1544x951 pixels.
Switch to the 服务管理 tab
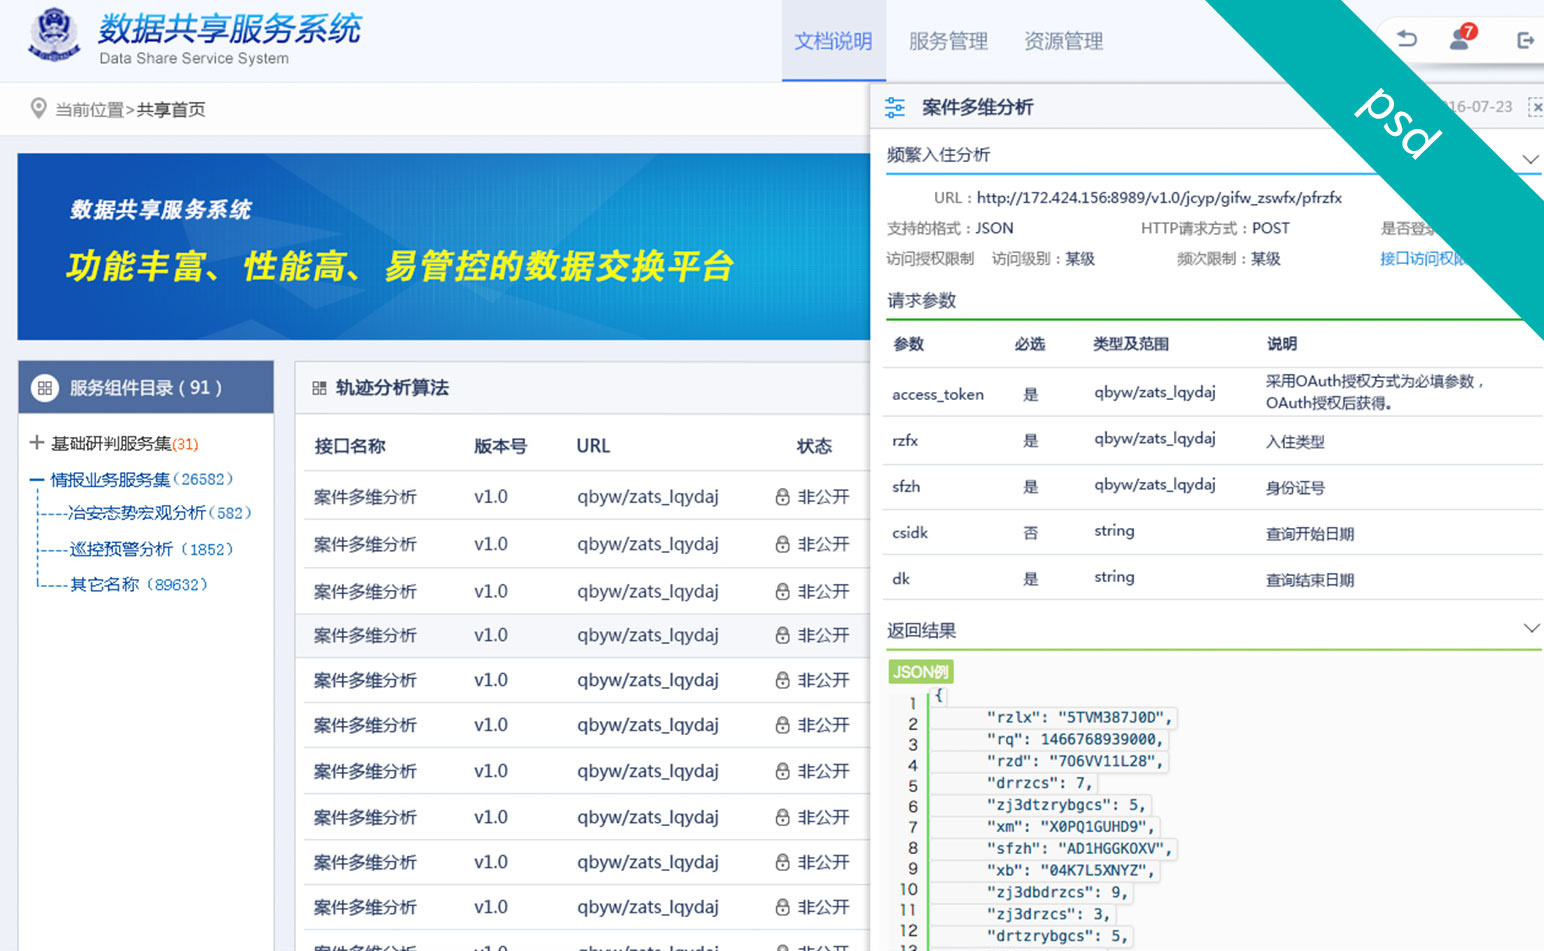click(x=948, y=42)
